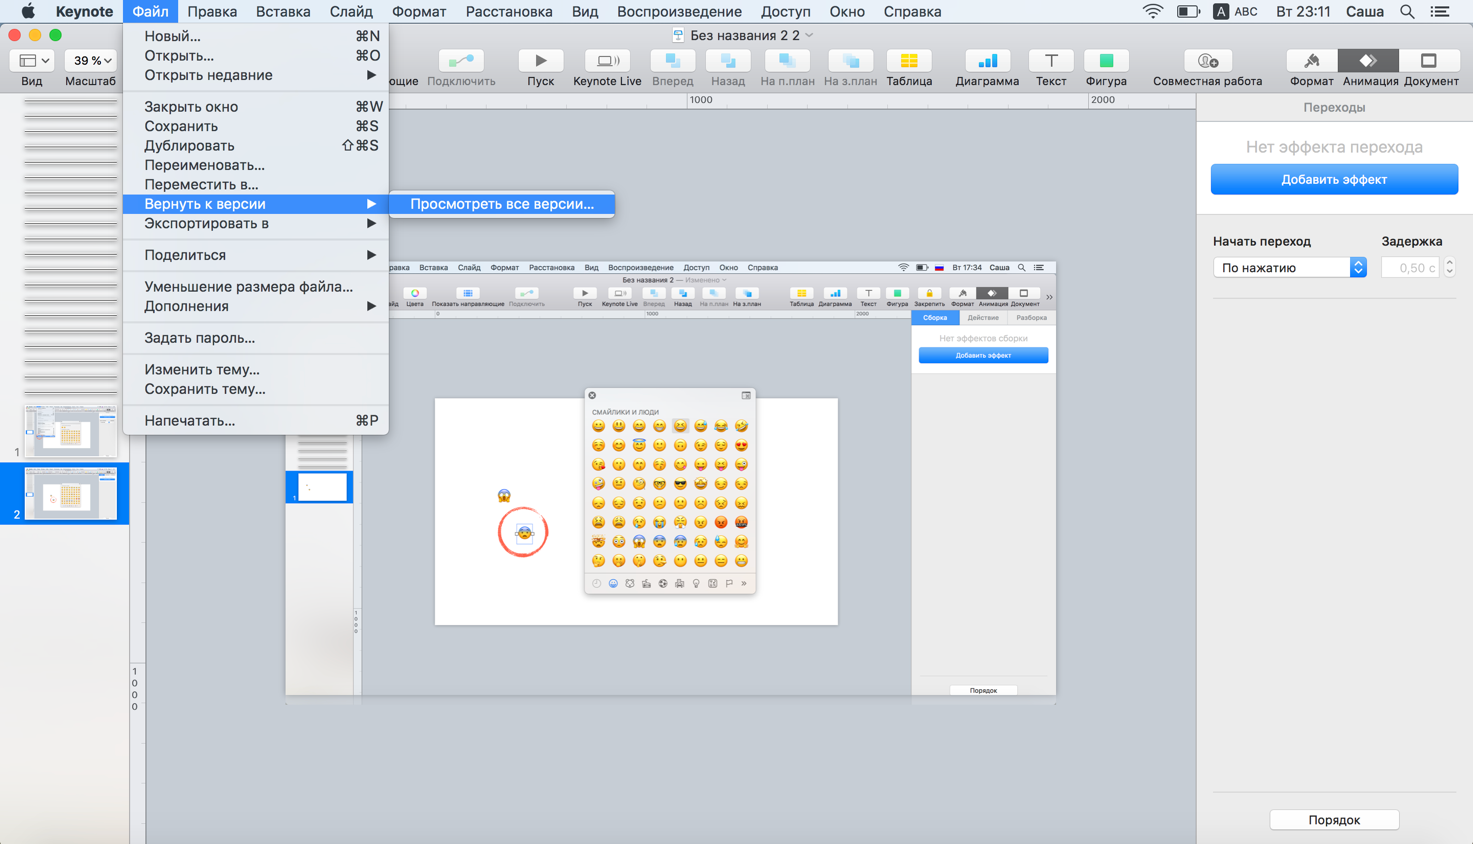Open the Формат inspector
This screenshot has width=1473, height=844.
click(x=1311, y=61)
